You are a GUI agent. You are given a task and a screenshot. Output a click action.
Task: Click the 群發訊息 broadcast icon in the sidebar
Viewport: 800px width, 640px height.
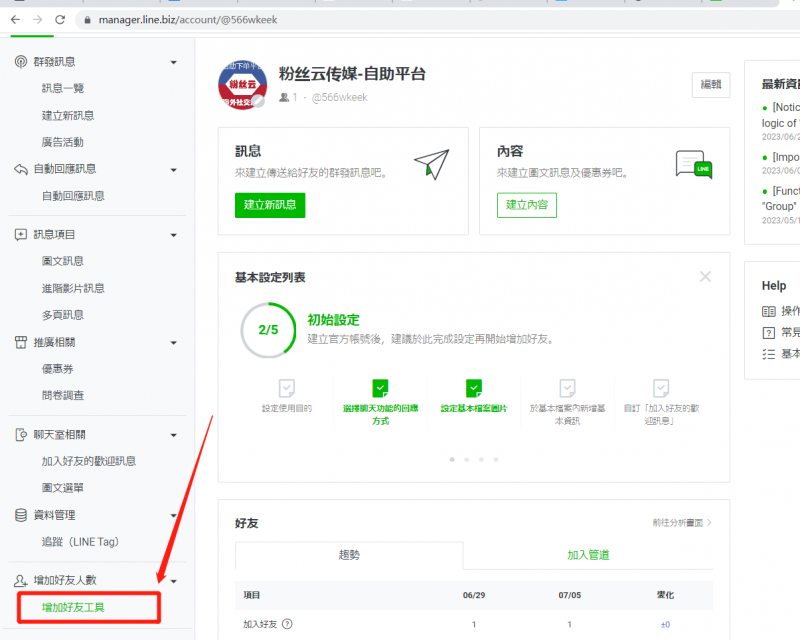(x=20, y=62)
